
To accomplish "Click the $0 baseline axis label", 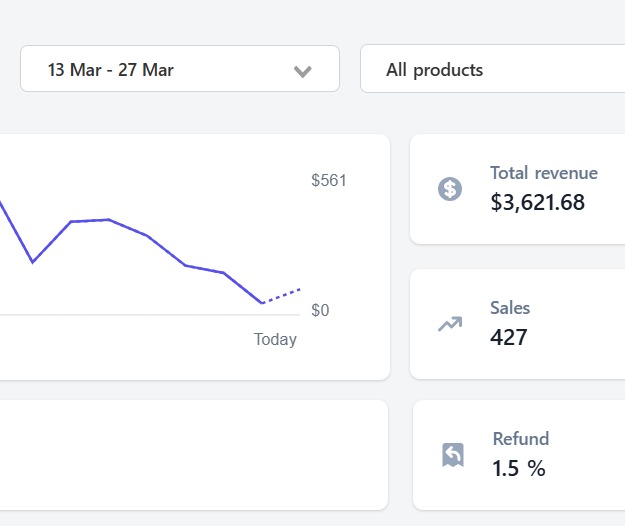I will (x=320, y=311).
